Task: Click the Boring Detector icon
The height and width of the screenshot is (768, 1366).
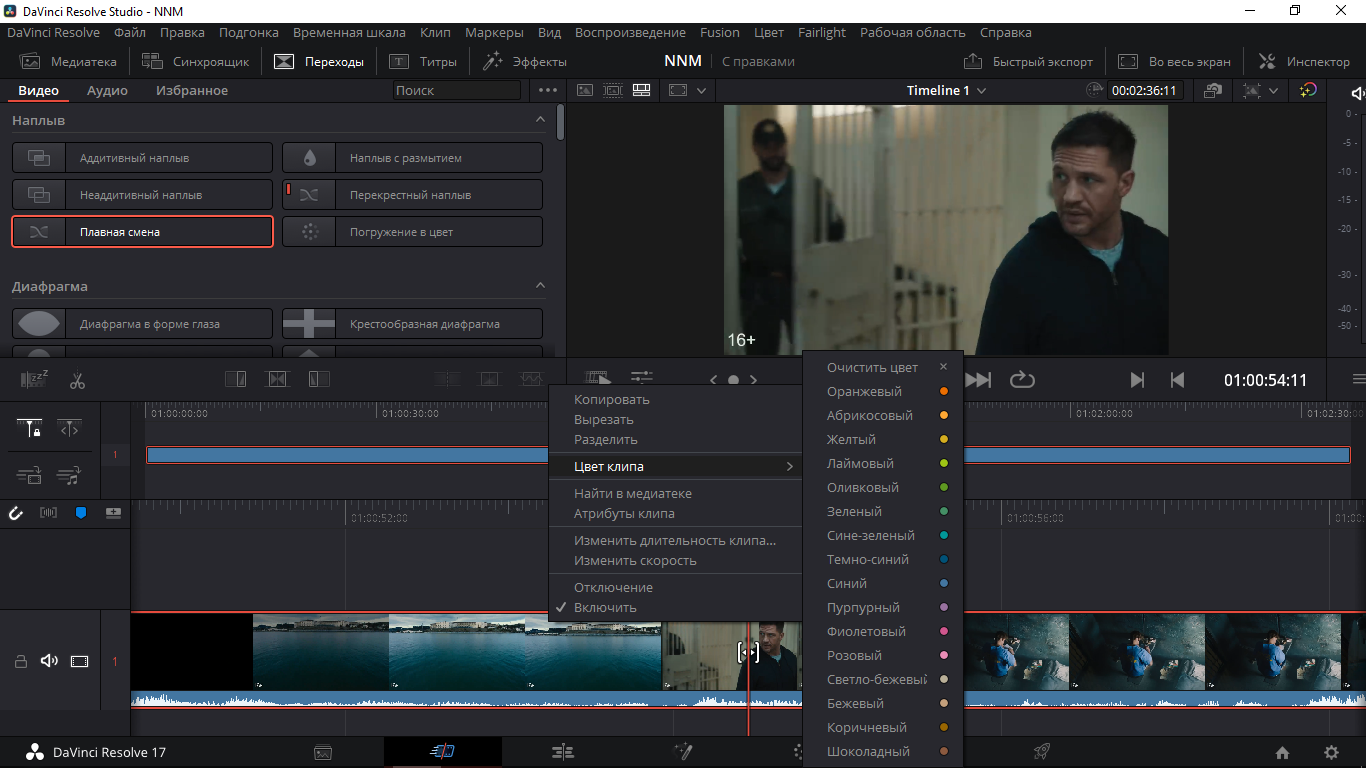Action: 35,380
